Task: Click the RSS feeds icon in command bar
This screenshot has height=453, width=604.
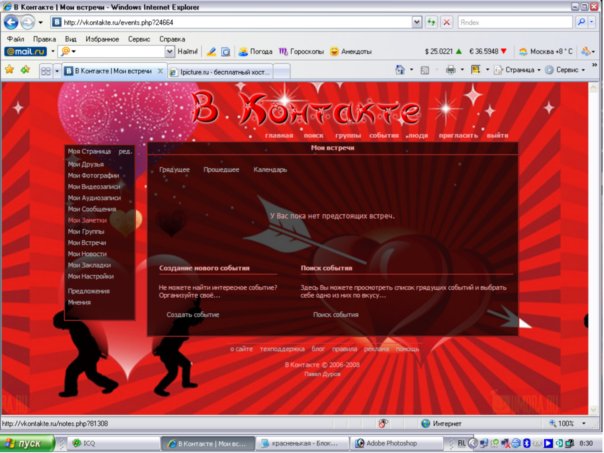Action: [x=425, y=70]
